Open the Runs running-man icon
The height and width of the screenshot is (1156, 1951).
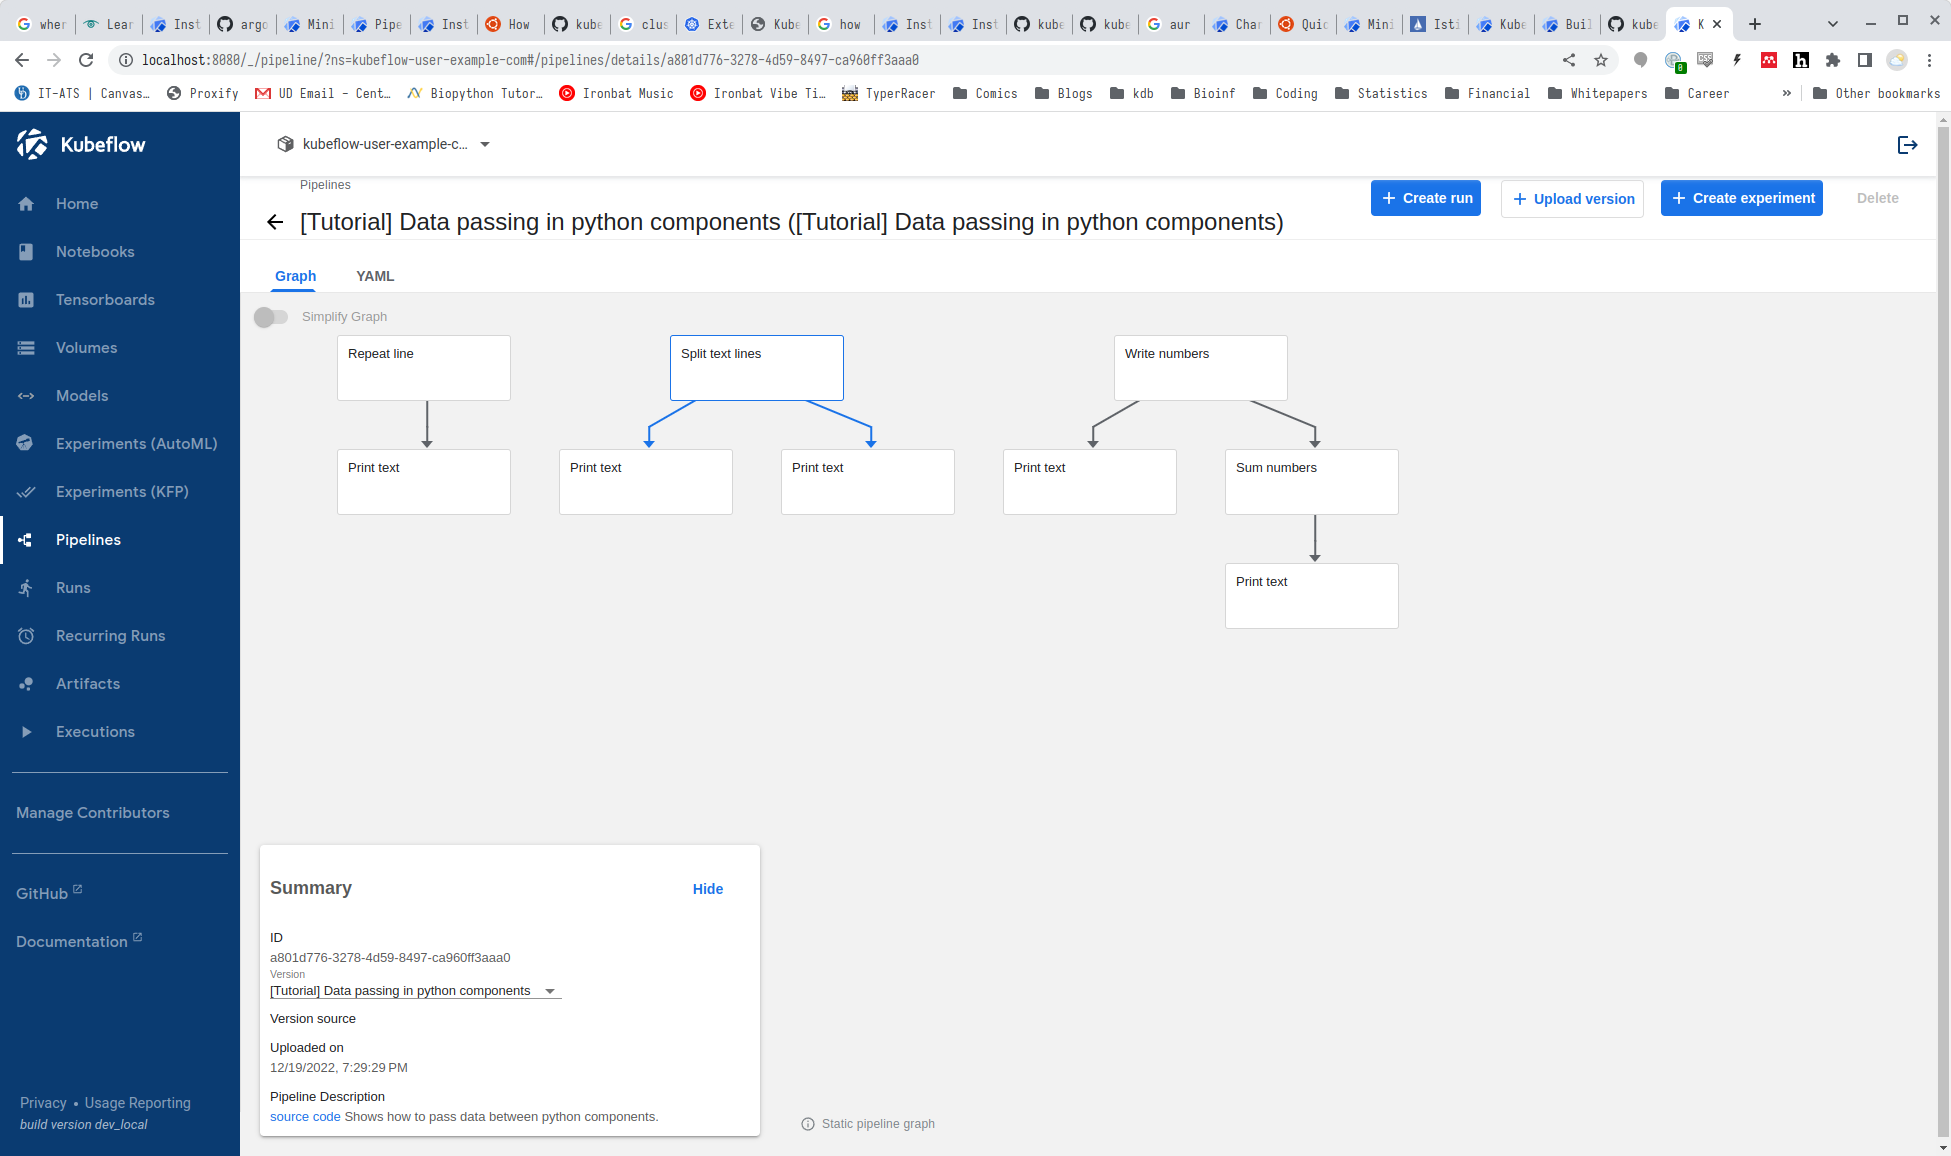point(26,588)
